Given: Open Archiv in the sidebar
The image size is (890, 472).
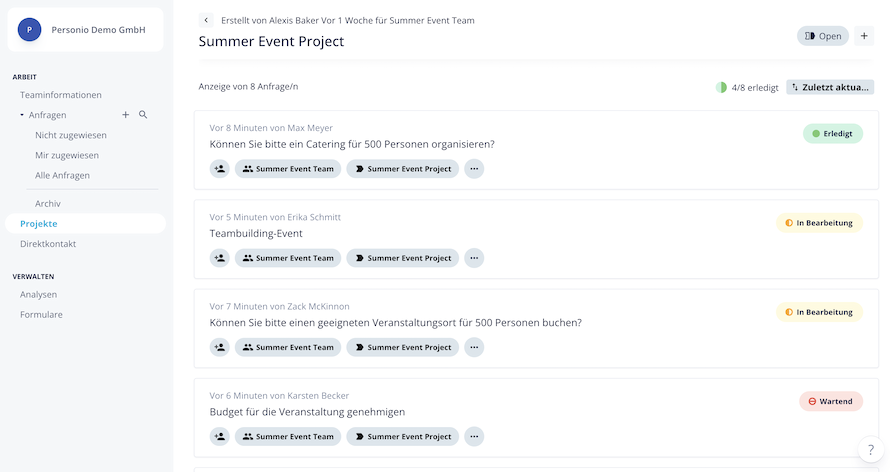Looking at the screenshot, I should [x=48, y=203].
